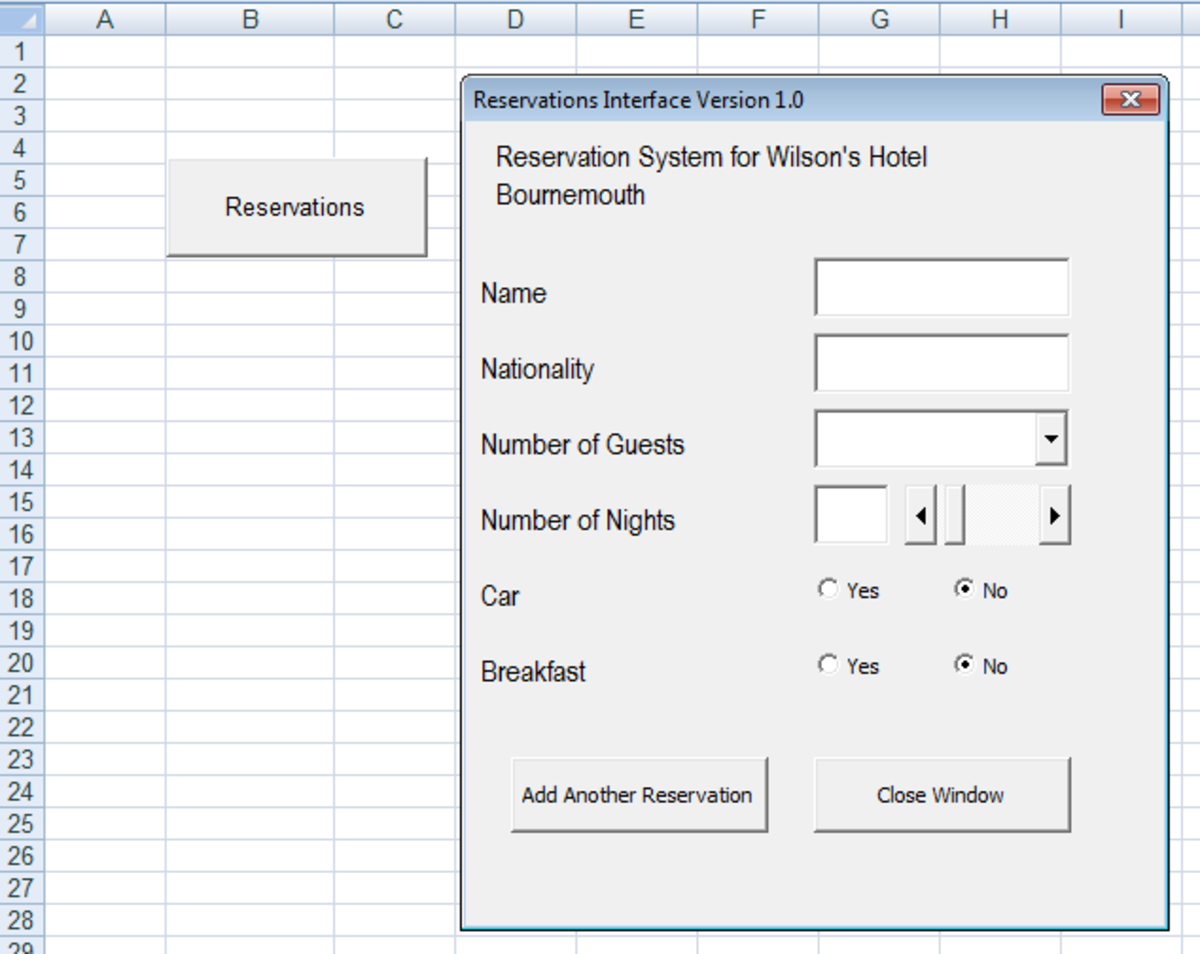
Task: Focus the Nationality input box
Action: (941, 363)
